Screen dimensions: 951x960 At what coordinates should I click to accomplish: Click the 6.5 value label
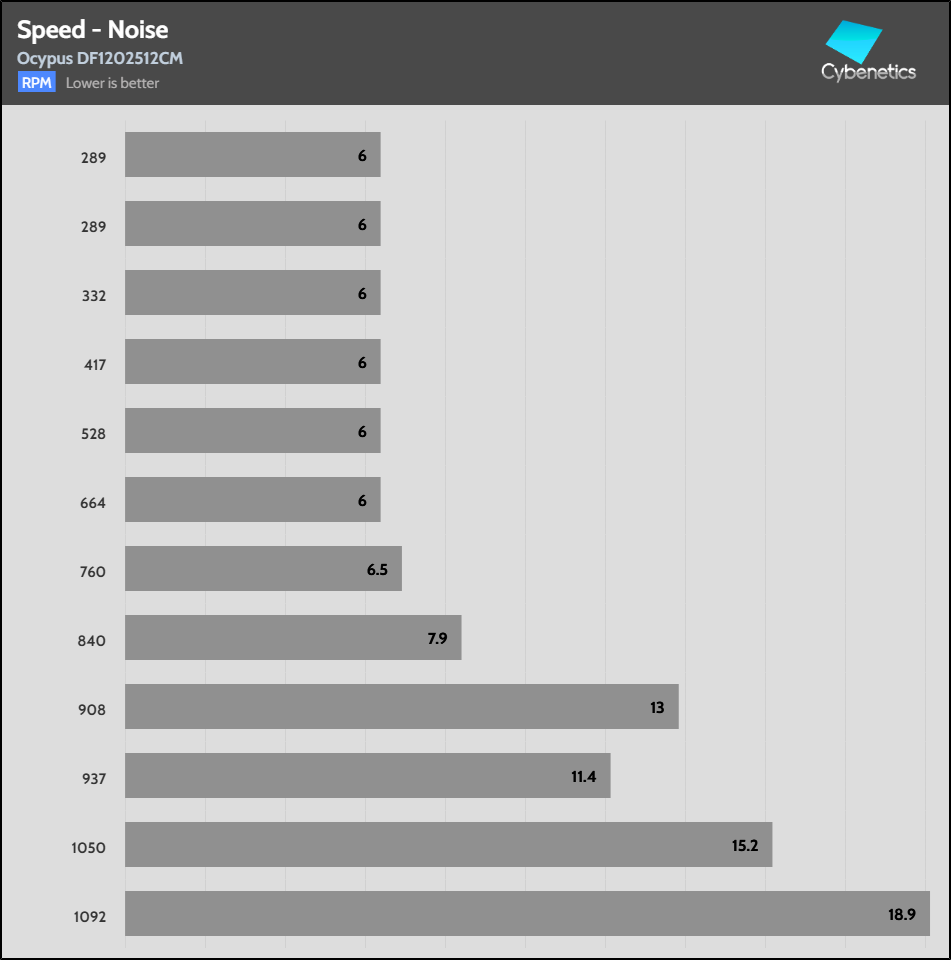click(x=377, y=569)
